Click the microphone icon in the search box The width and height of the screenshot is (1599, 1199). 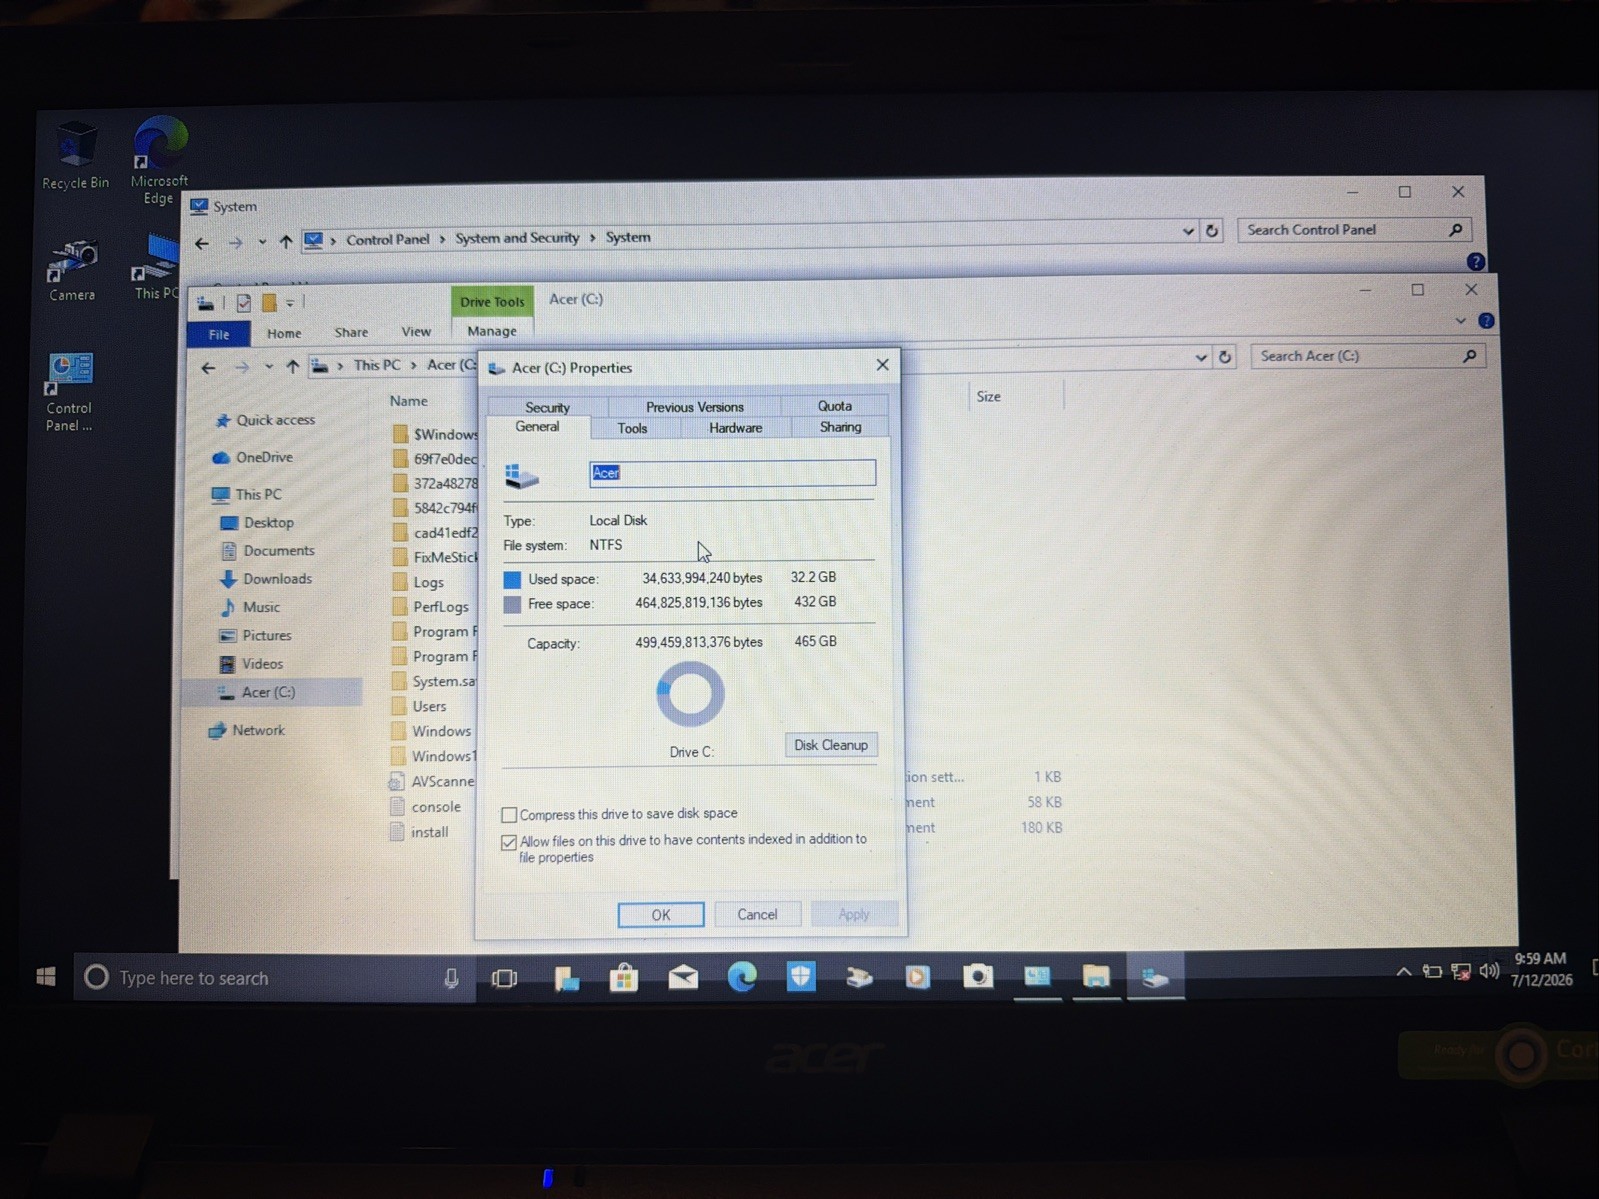pos(451,978)
